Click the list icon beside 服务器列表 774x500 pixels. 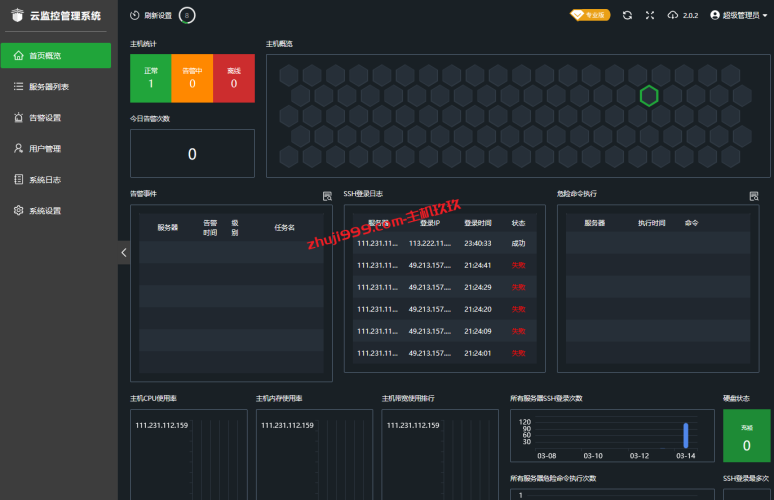(18, 86)
